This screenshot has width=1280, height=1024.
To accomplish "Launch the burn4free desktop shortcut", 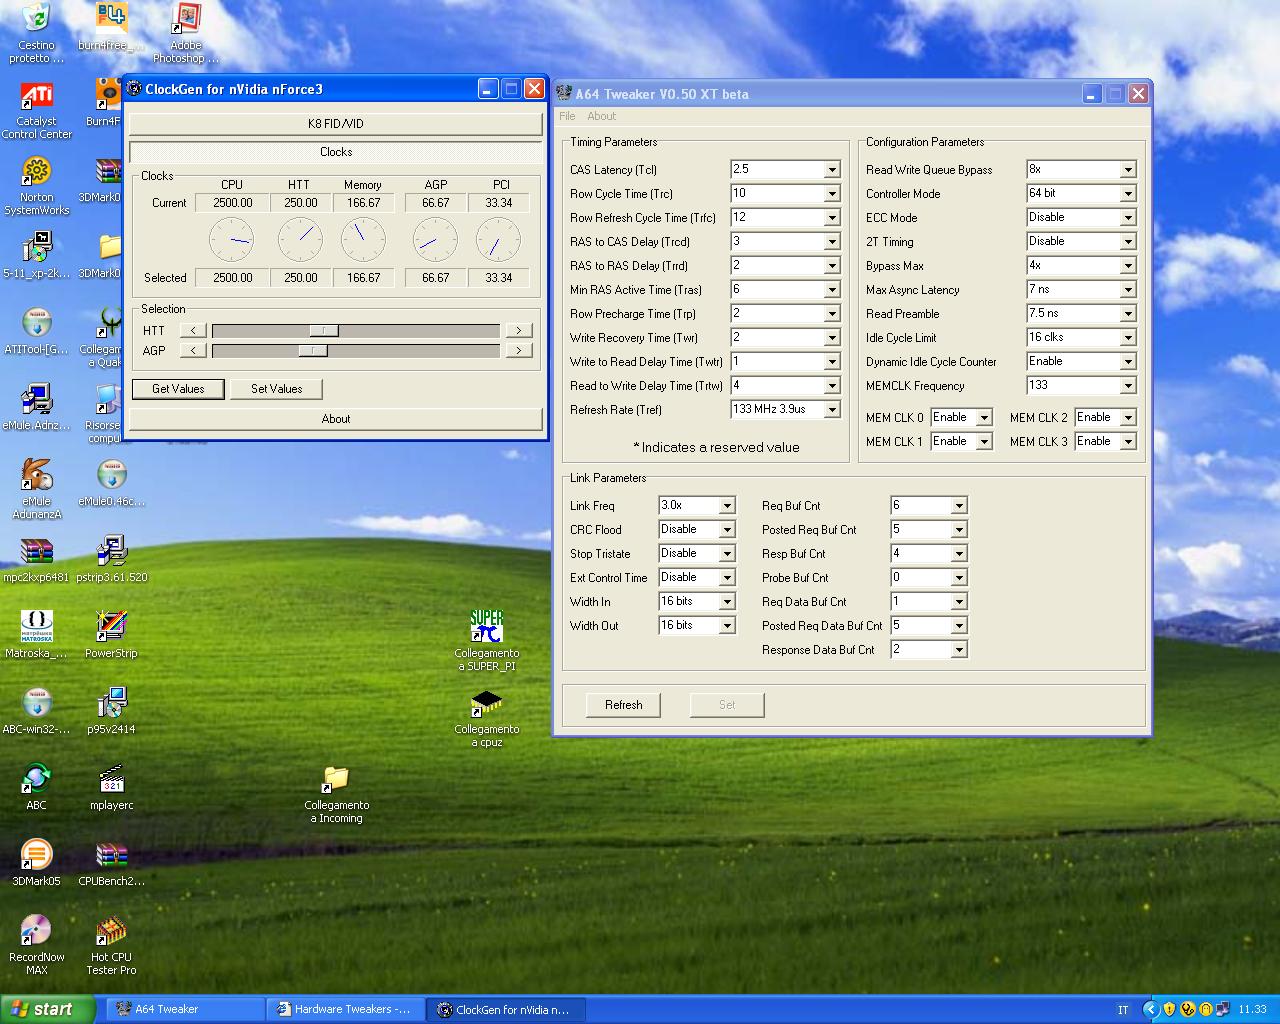I will pos(111,18).
